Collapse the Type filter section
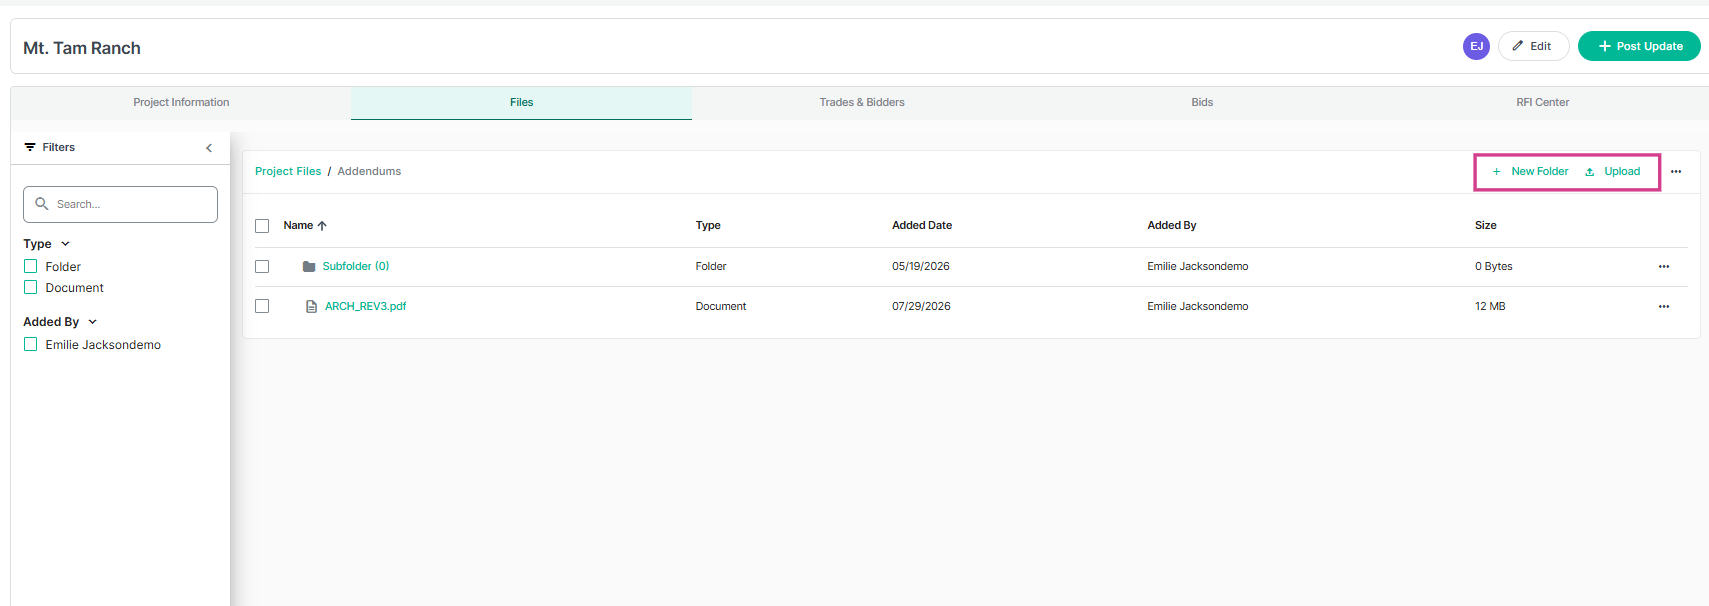Viewport: 1709px width, 606px height. point(65,244)
